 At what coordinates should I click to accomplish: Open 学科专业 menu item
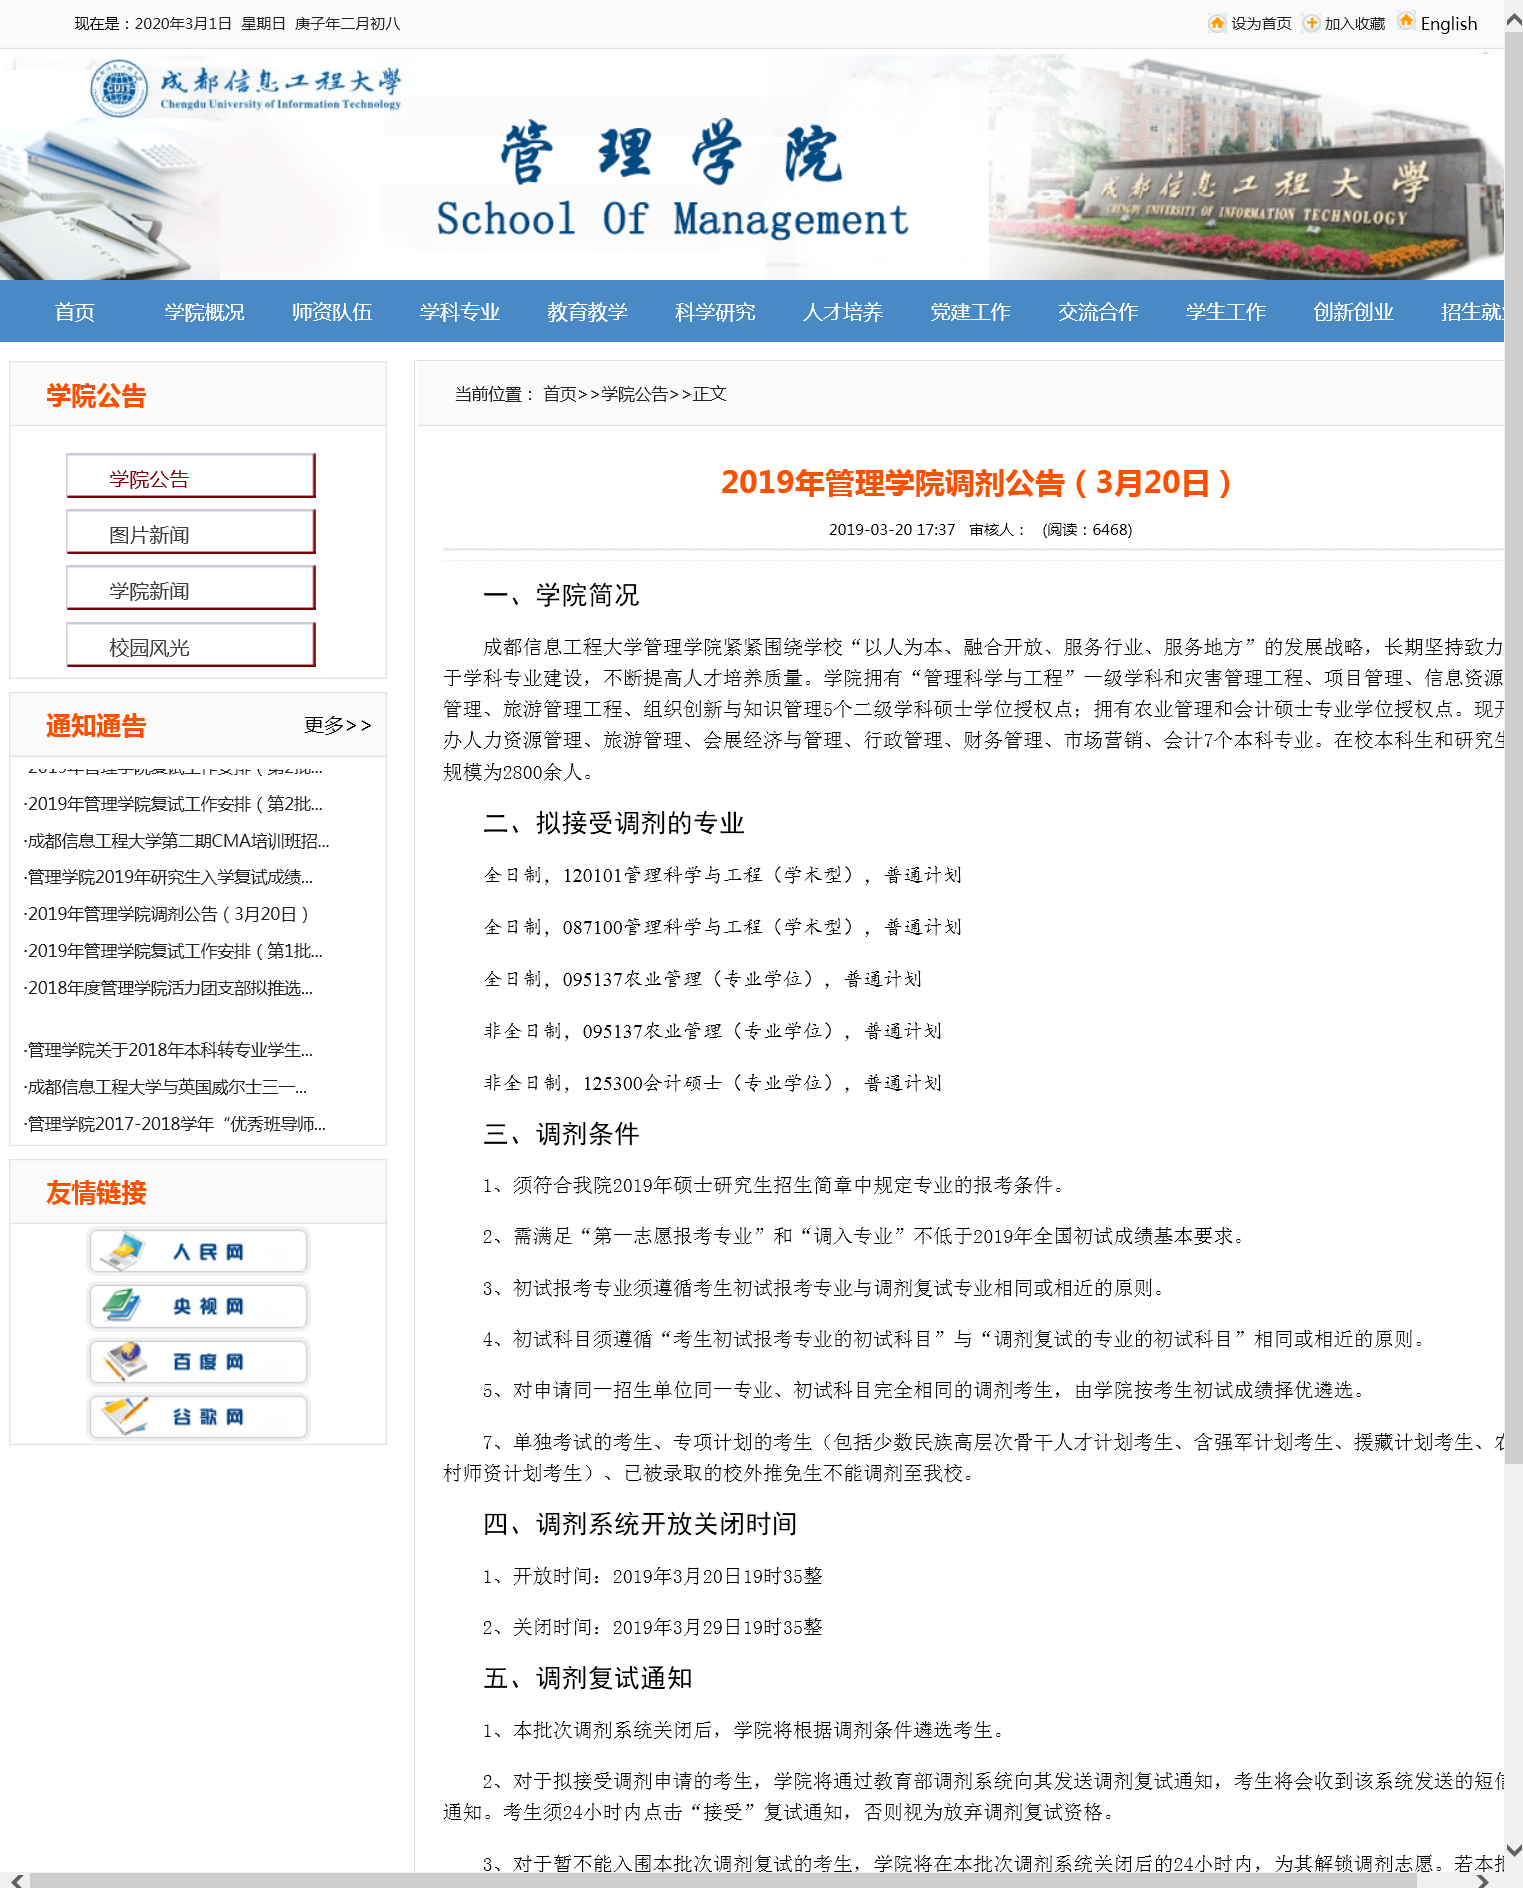(460, 312)
